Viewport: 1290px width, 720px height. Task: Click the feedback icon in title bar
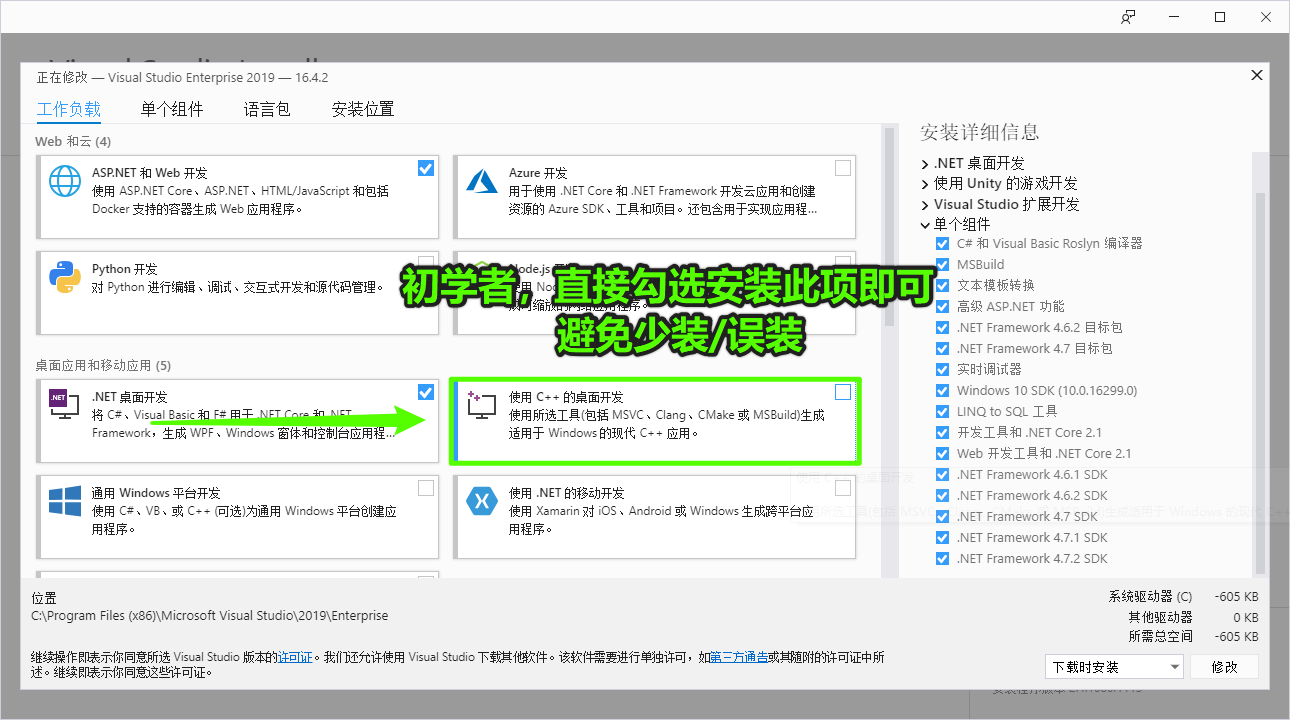coord(1128,17)
